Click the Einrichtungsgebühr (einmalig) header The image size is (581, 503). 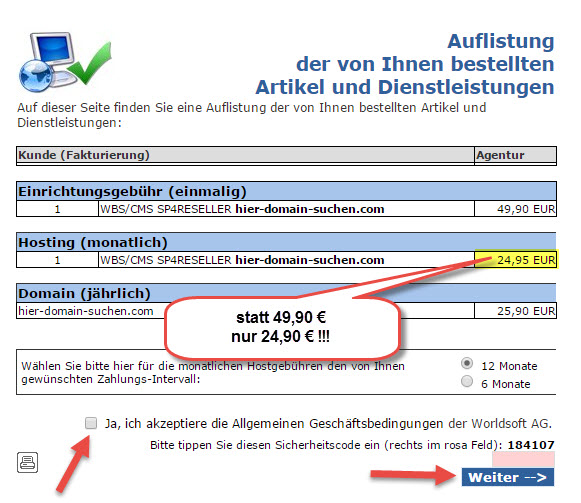click(x=286, y=191)
